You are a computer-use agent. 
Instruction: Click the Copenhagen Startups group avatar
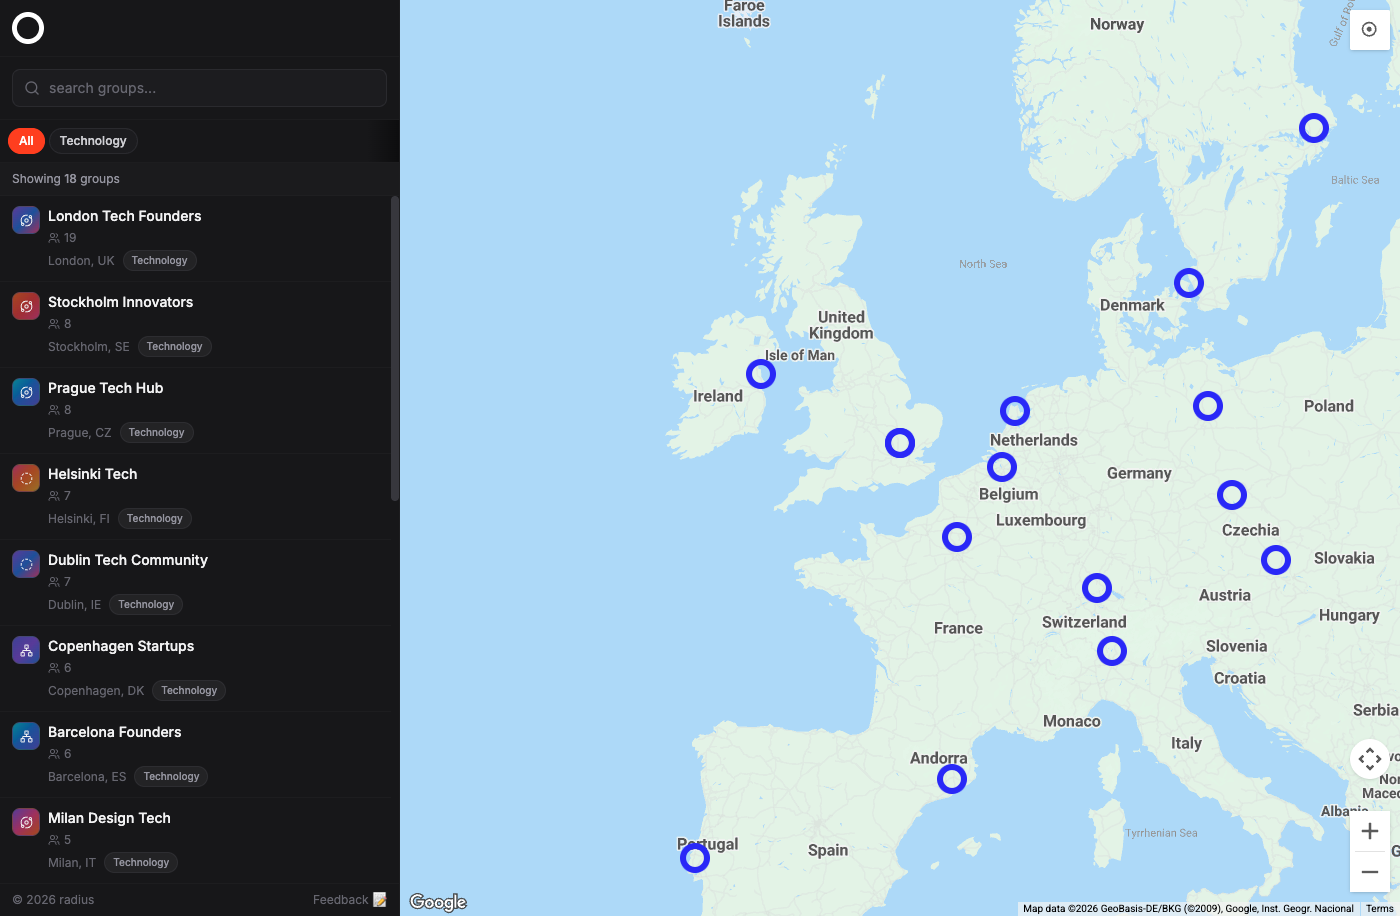25,649
